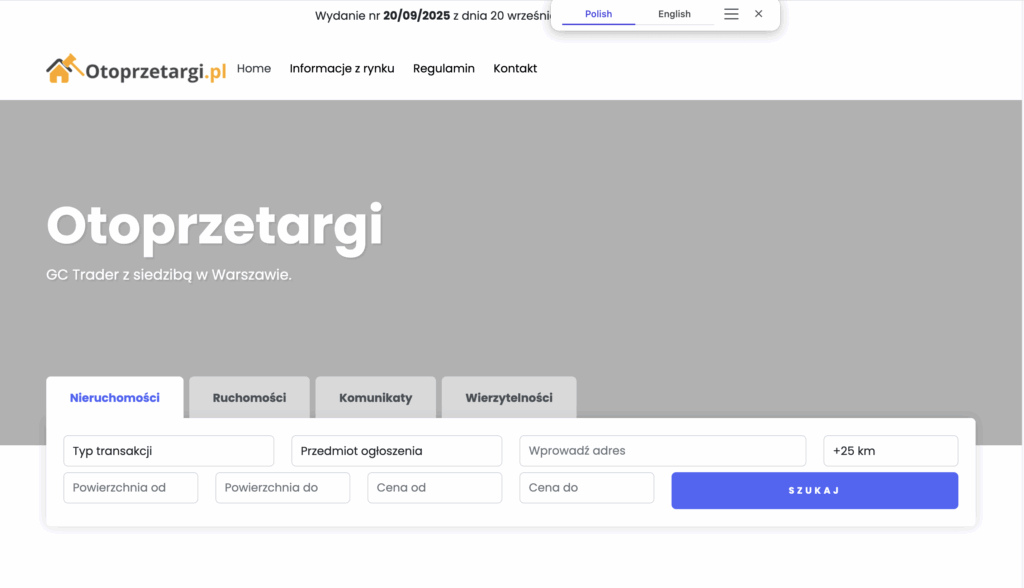Switch to the Ruchomości tab
The height and width of the screenshot is (588, 1024).
pyautogui.click(x=249, y=398)
